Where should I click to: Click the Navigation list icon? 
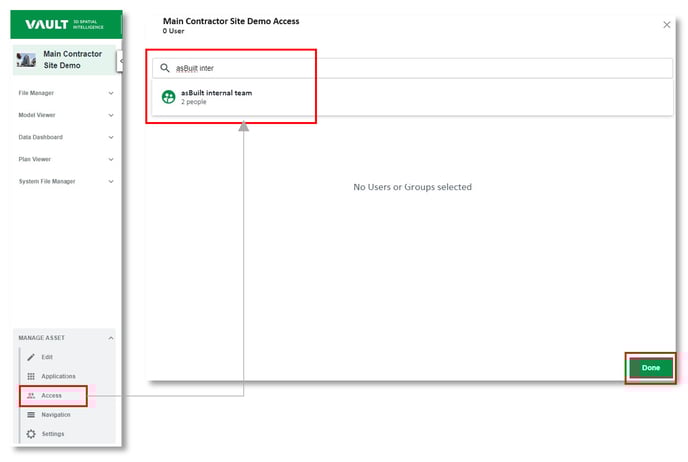[31, 415]
